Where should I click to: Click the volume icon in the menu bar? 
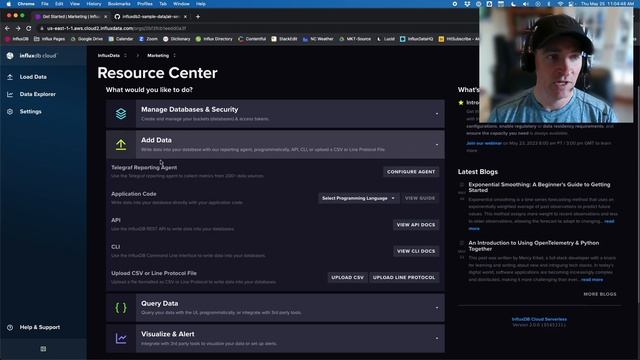click(x=526, y=4)
